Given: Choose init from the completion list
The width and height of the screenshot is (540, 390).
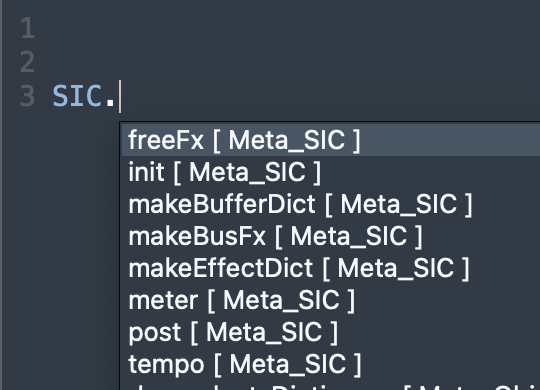Looking at the screenshot, I should [x=331, y=172].
